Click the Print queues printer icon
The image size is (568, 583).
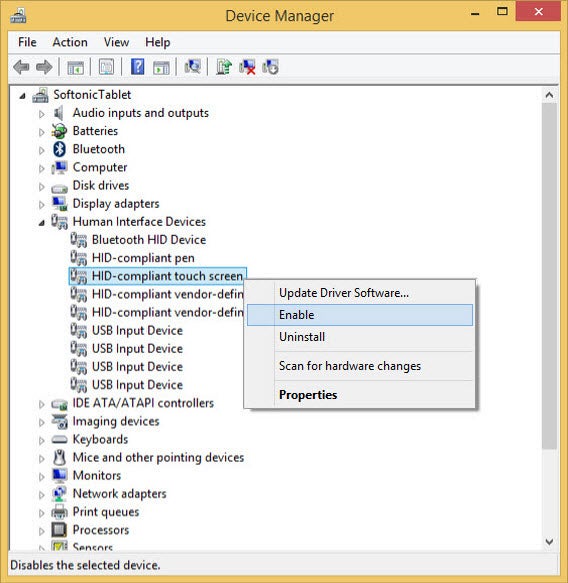point(59,512)
